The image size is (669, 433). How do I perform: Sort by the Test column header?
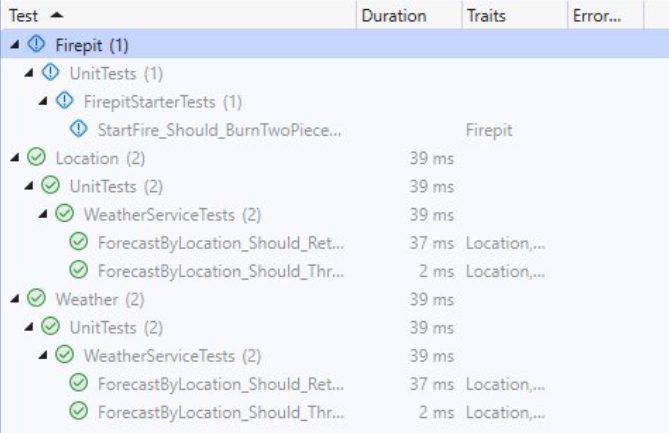(x=28, y=16)
